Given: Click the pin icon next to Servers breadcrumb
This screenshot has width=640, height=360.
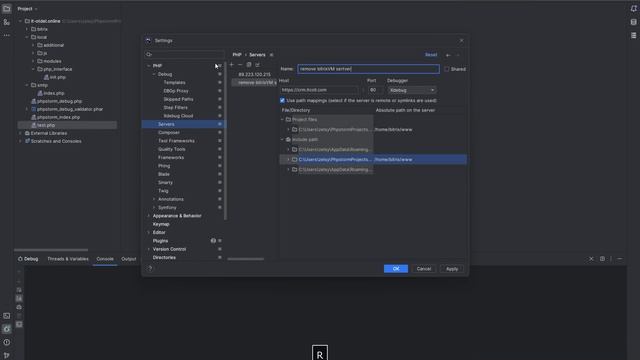Looking at the screenshot, I should pyautogui.click(x=271, y=55).
